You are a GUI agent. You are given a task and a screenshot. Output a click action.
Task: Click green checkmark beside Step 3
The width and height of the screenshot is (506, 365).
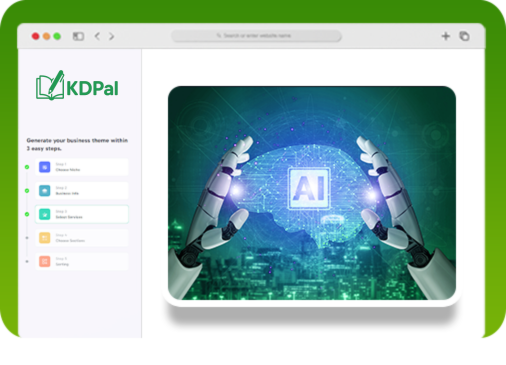(27, 214)
